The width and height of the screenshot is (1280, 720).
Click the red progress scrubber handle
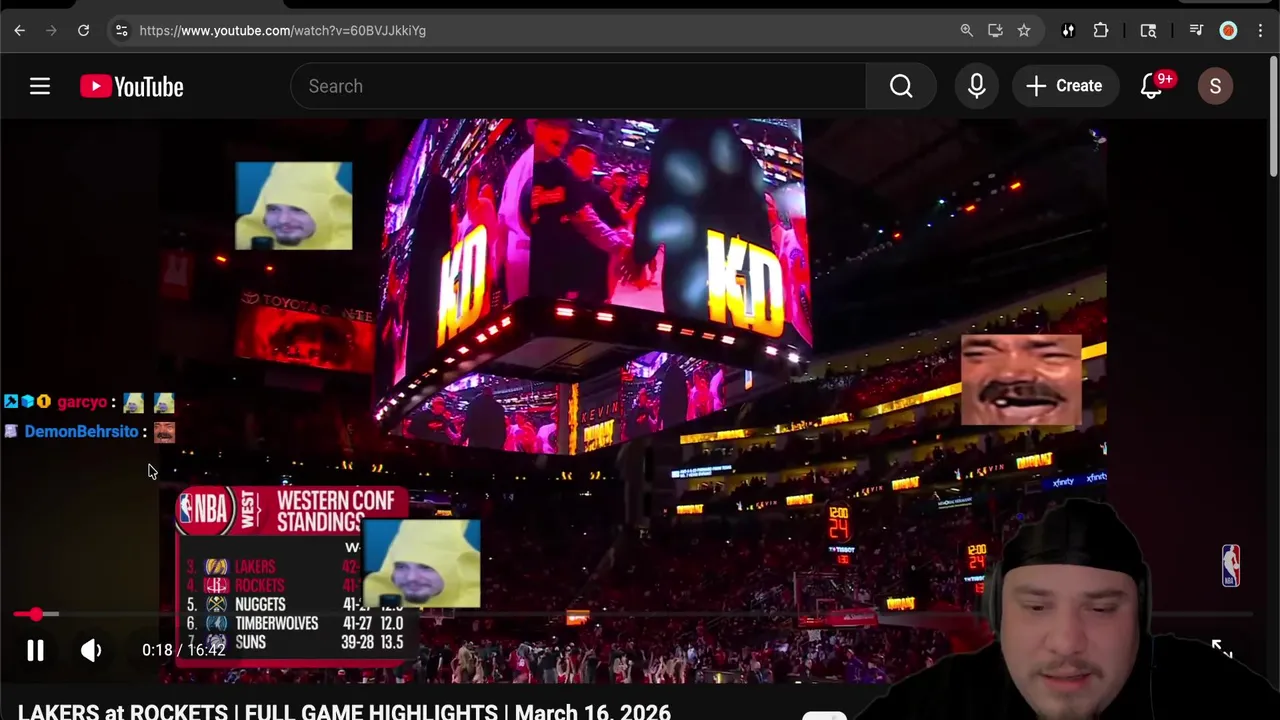[36, 614]
